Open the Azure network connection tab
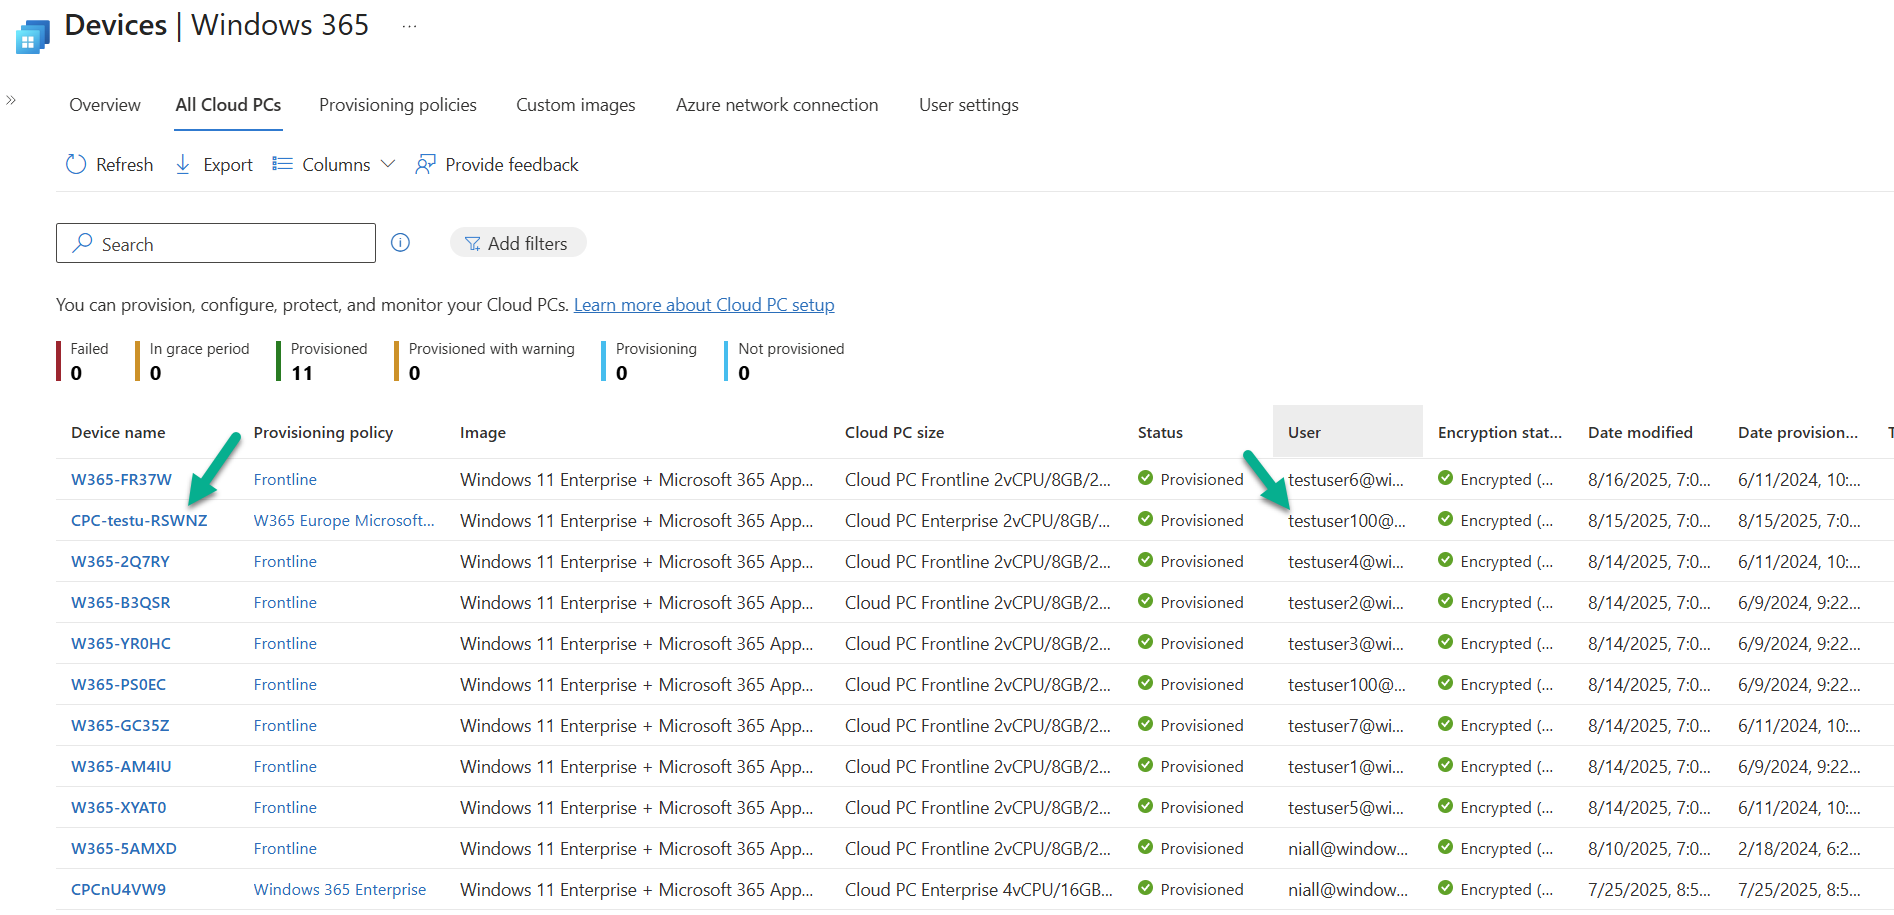Screen dimensions: 1894x915 [x=776, y=105]
